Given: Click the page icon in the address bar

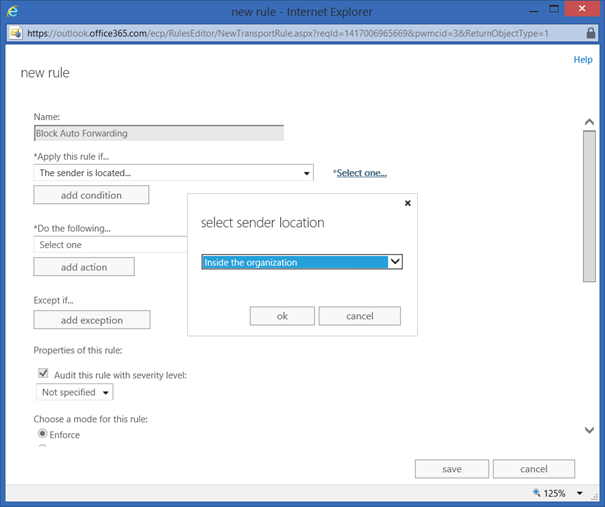Looking at the screenshot, I should tap(15, 33).
